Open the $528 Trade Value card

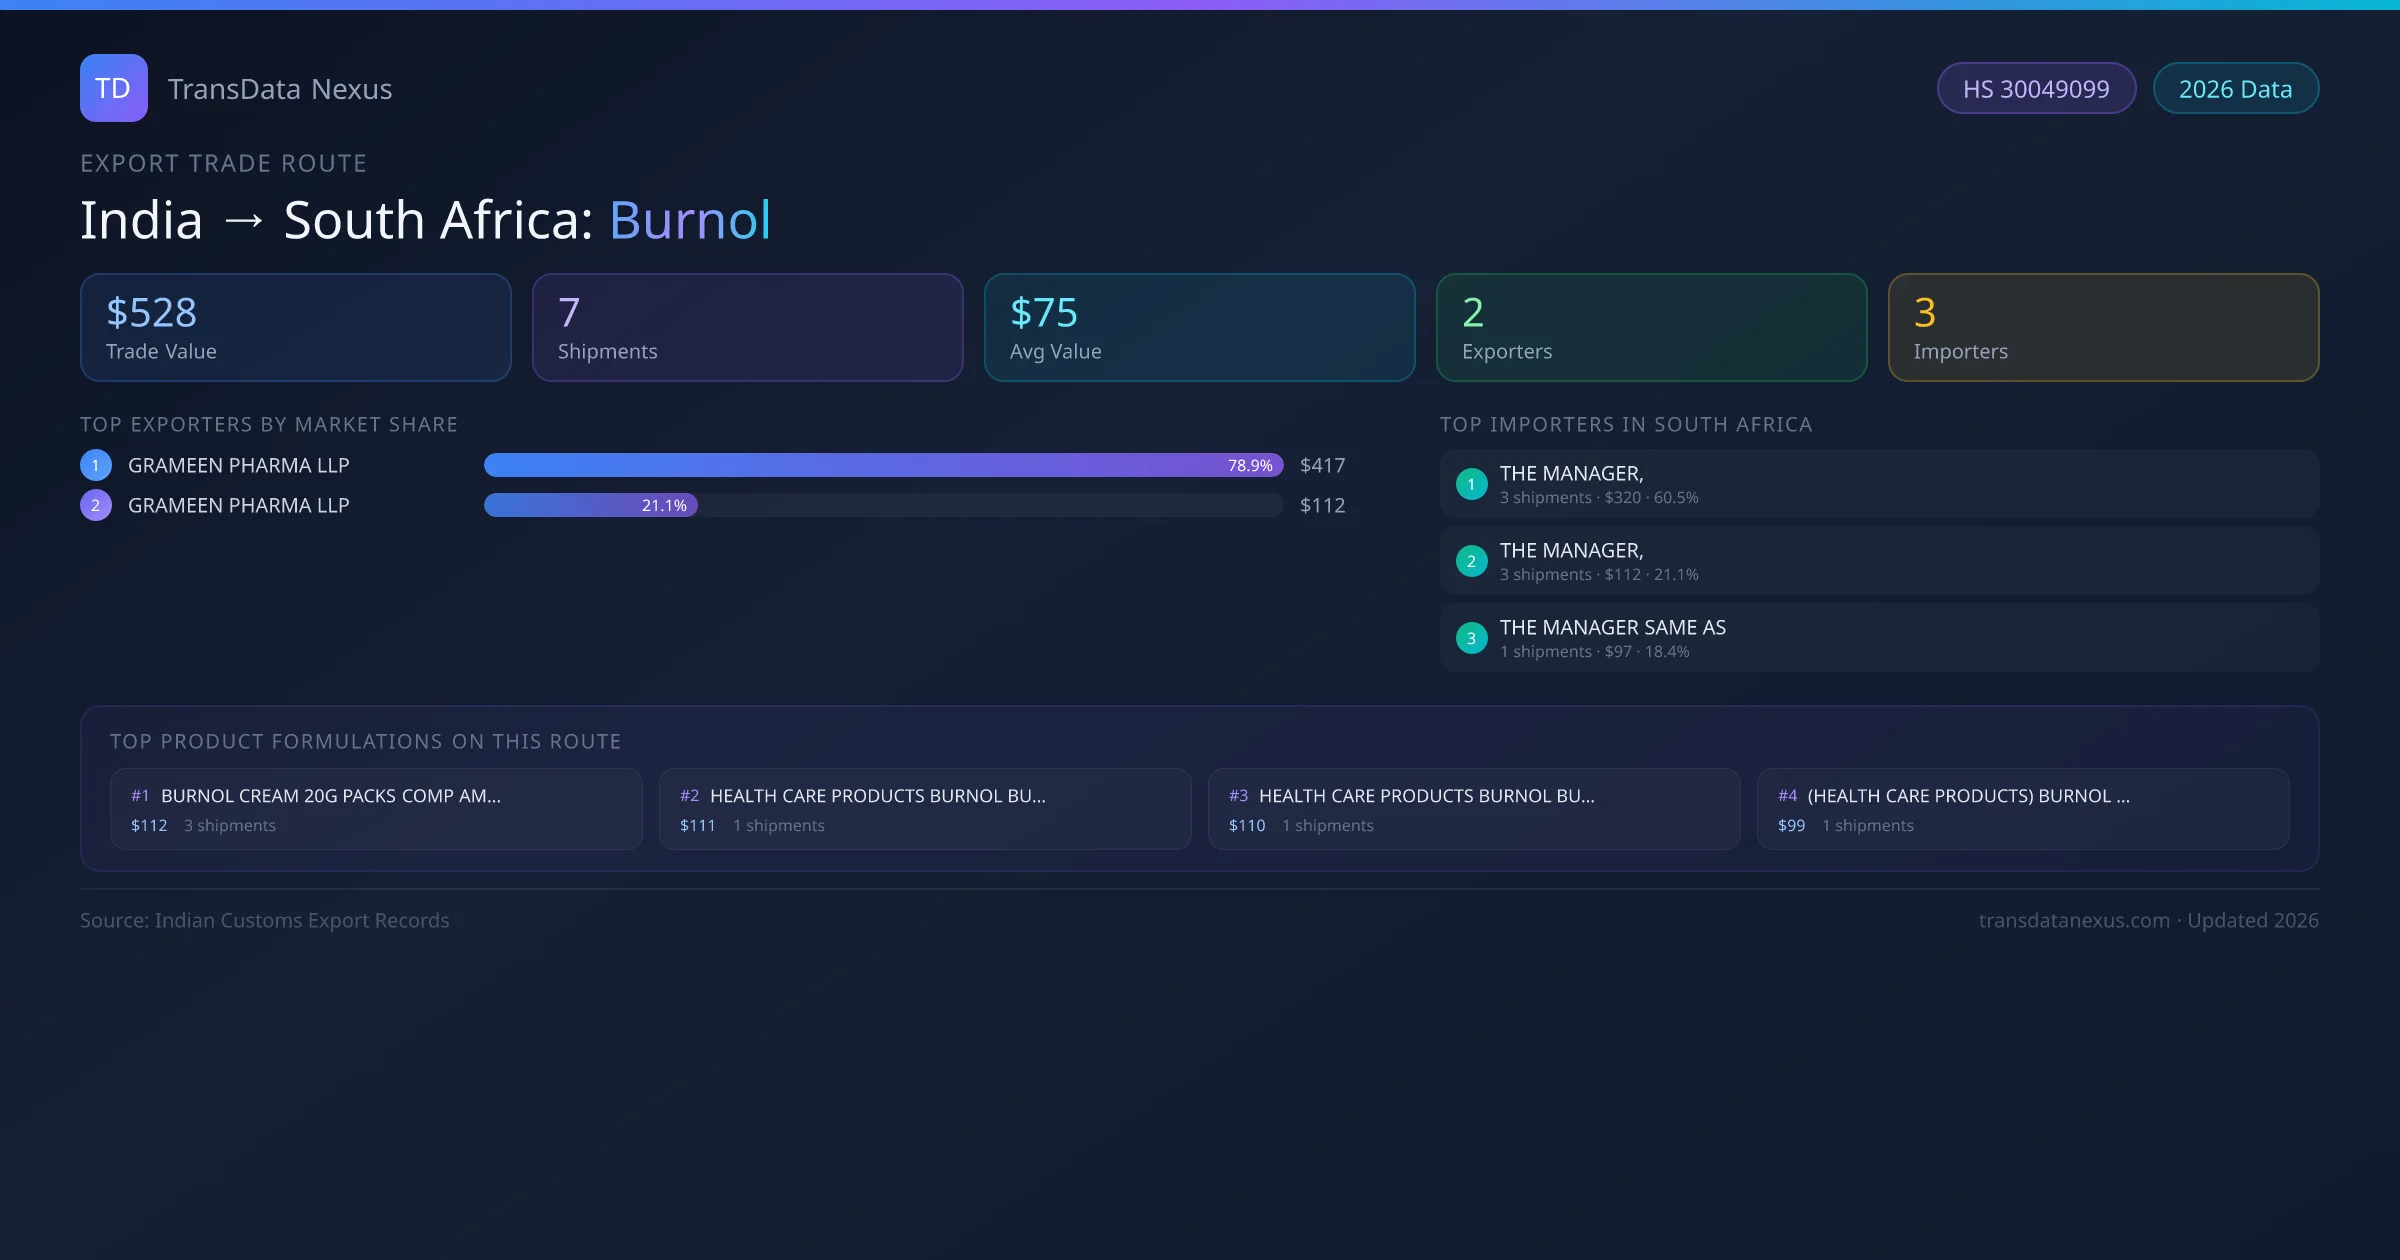[x=295, y=328]
